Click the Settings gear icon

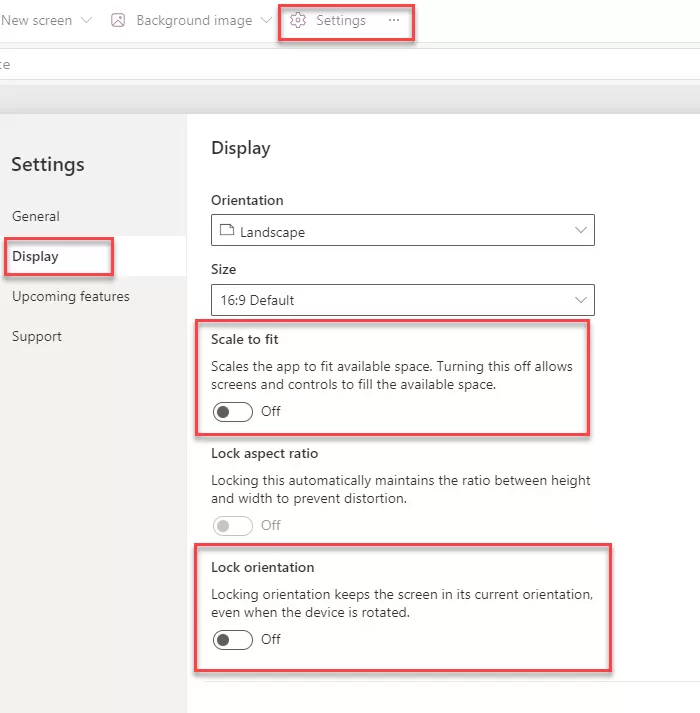click(x=298, y=20)
